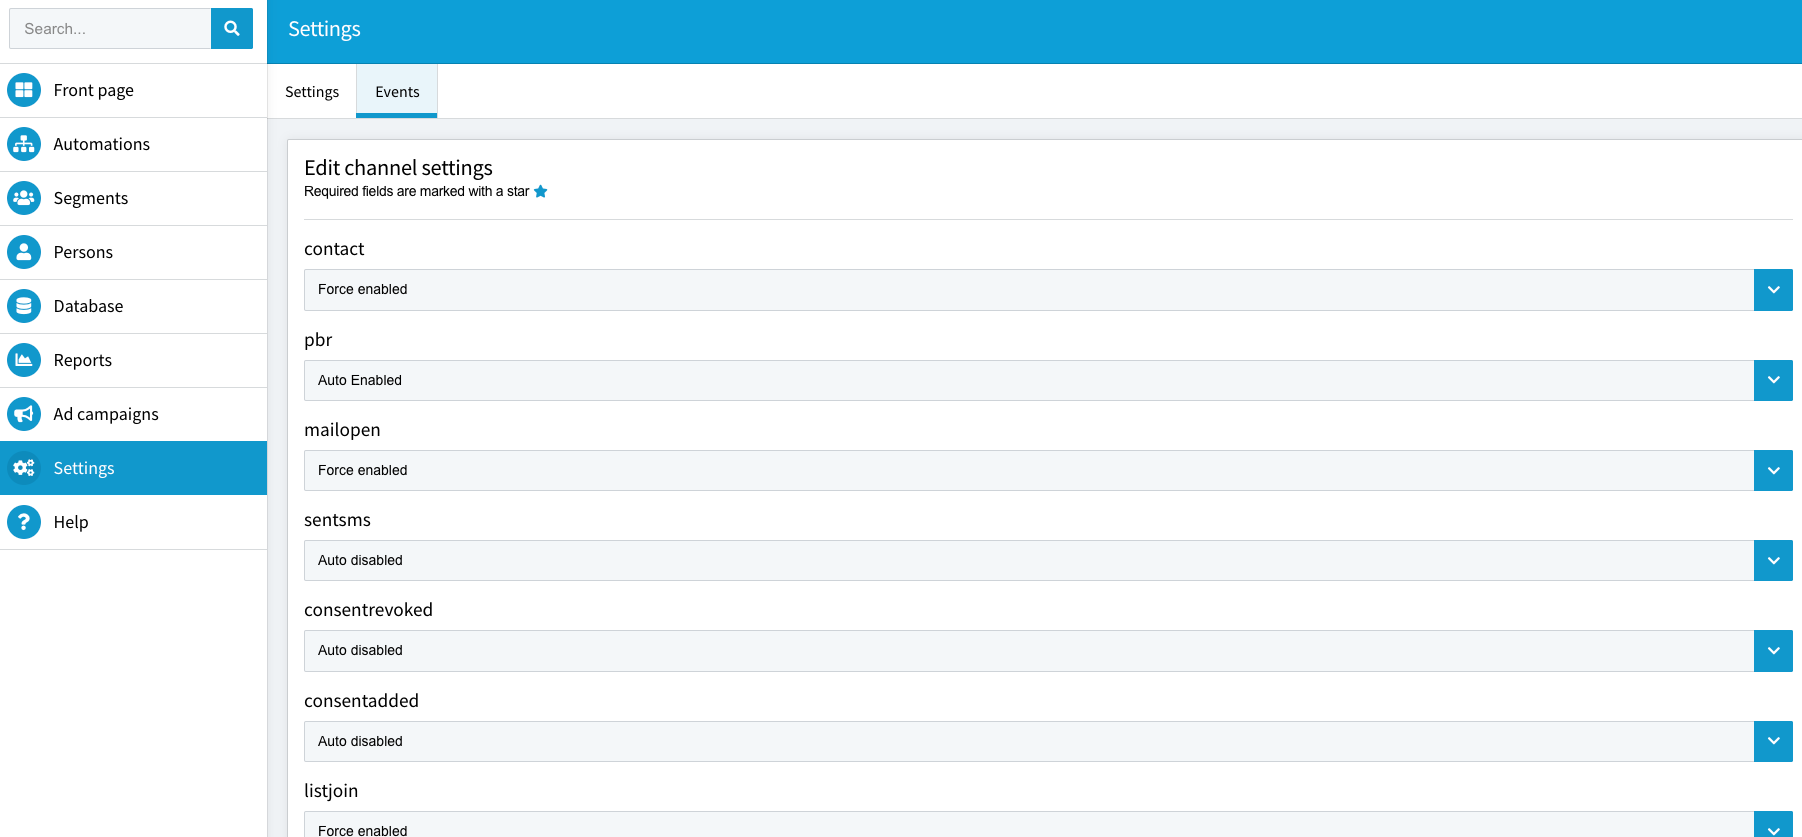Open the pbr Auto Enabled dropdown
Image resolution: width=1802 pixels, height=837 pixels.
click(x=1048, y=380)
